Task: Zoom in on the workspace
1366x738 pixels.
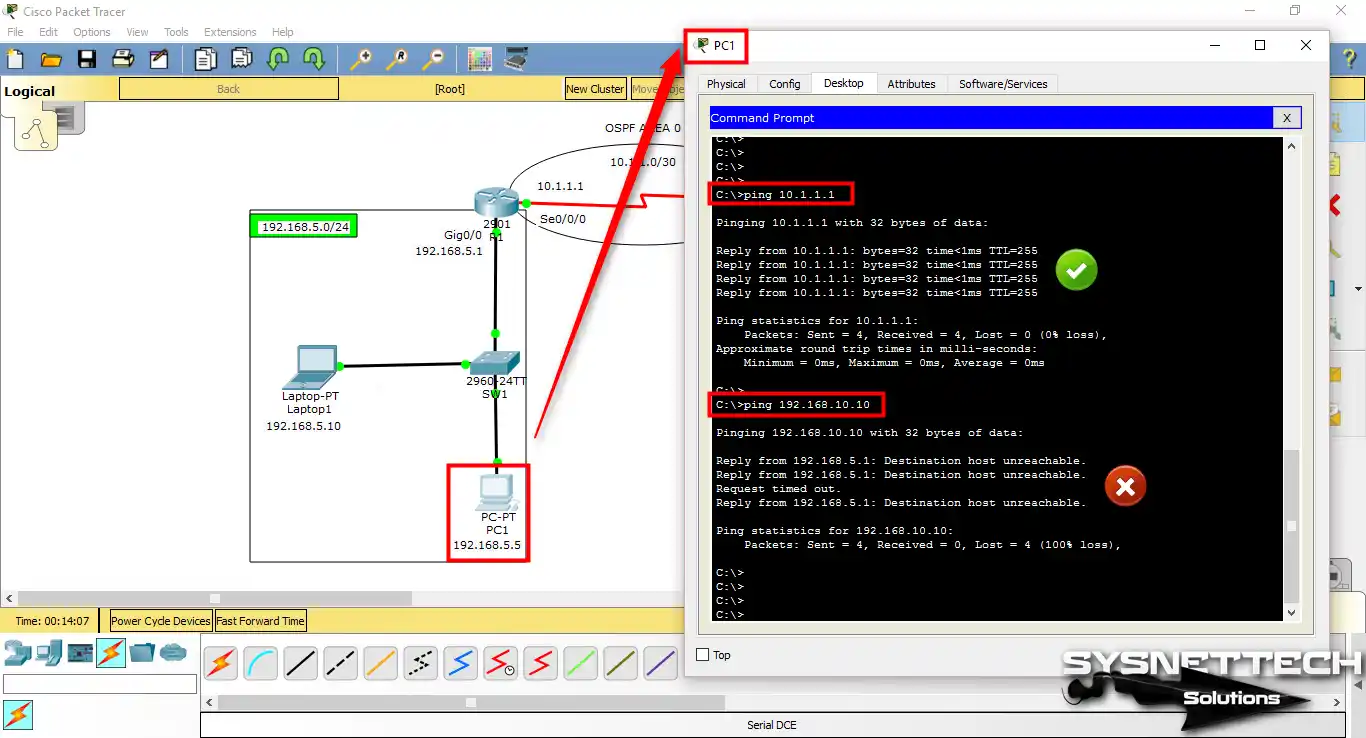Action: click(360, 59)
